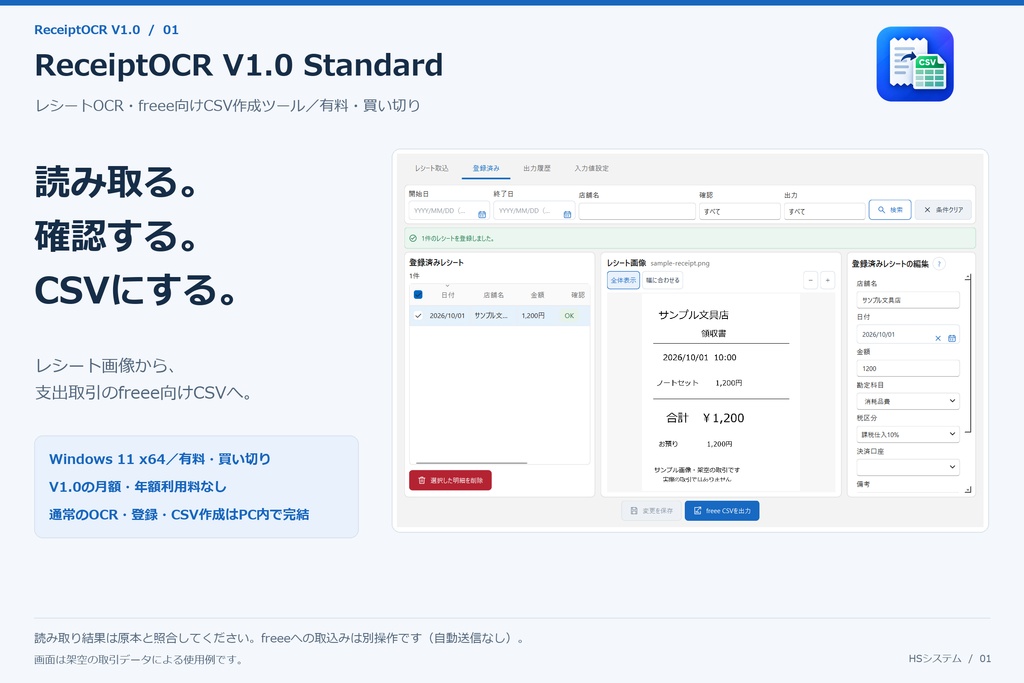This screenshot has height=683, width=1024.
Task: Expand the 税区分 dropdown showing 課税仕入10%
Action: 908,434
